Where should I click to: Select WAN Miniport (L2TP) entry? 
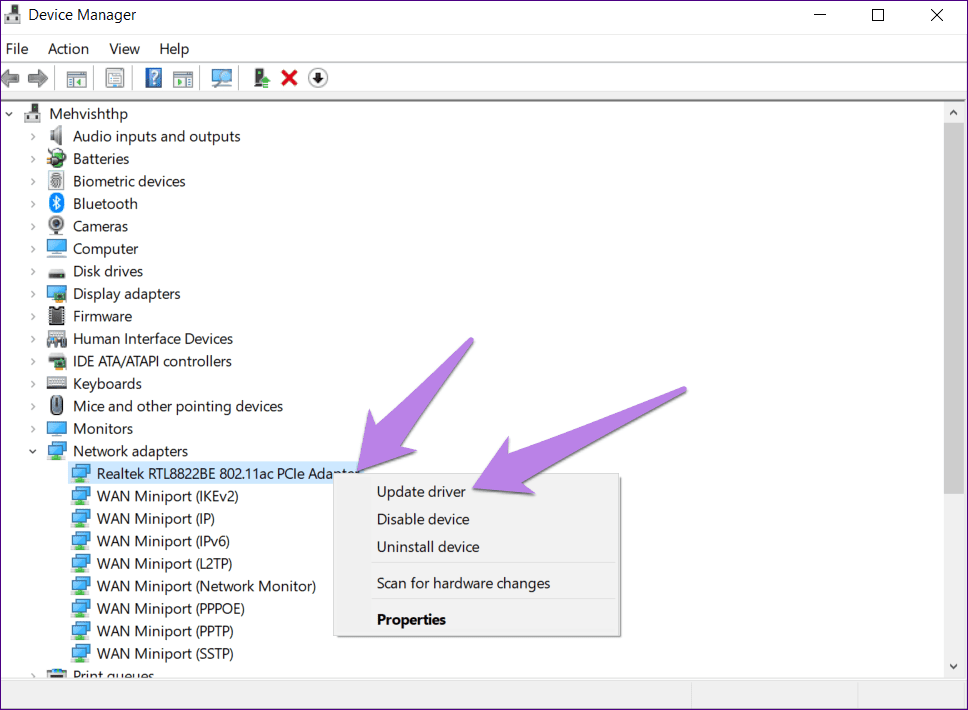click(x=164, y=564)
